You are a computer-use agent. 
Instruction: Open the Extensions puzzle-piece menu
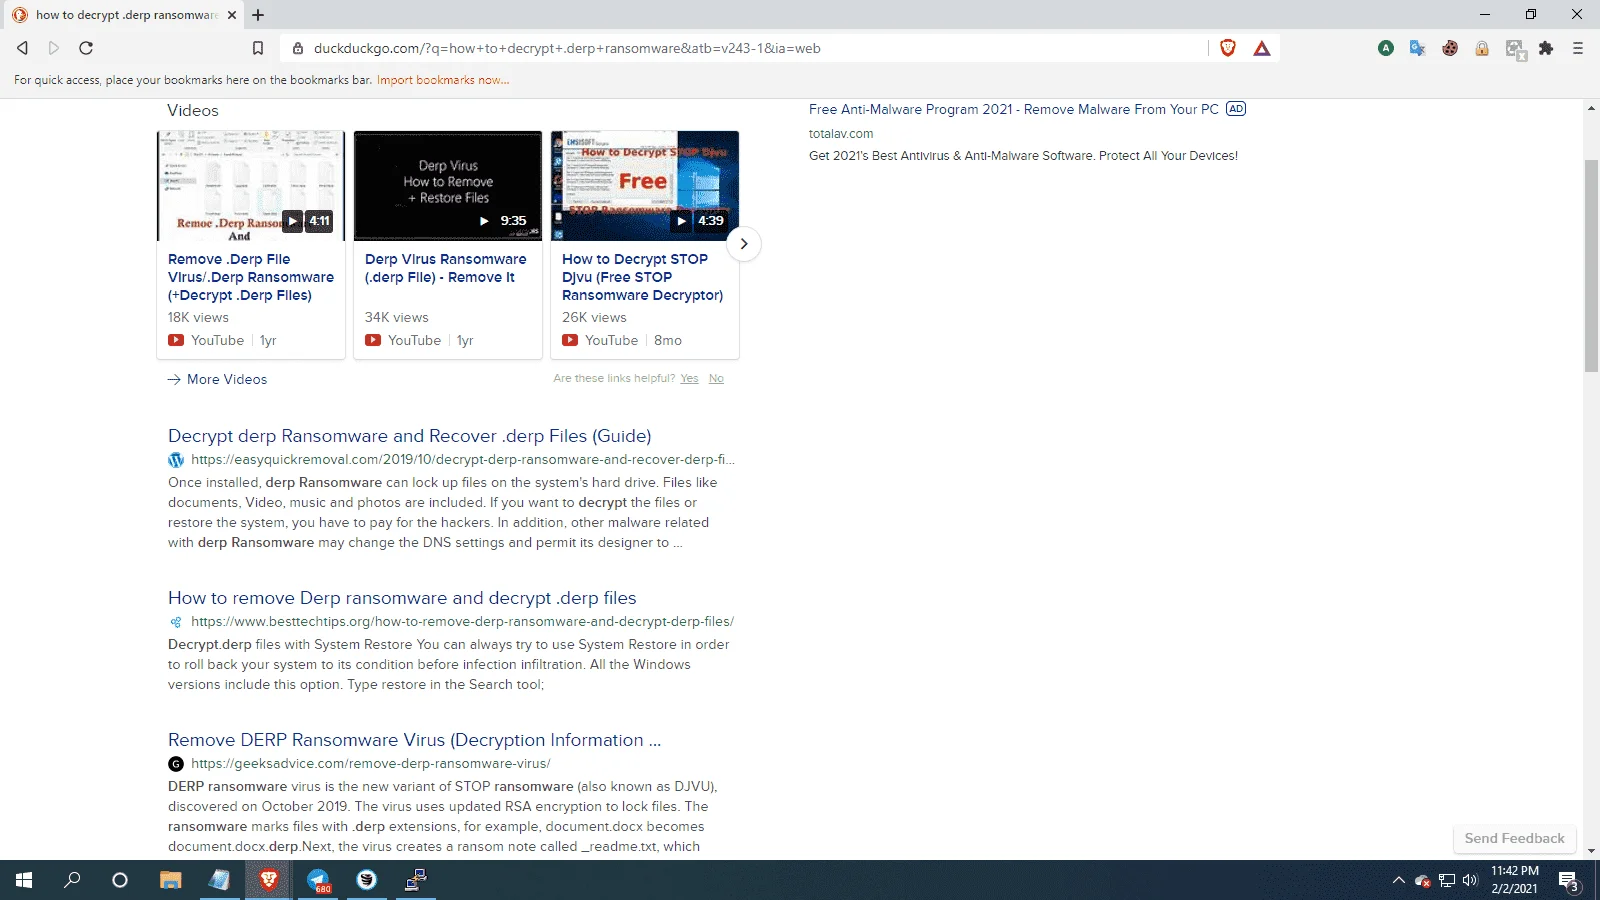[1546, 48]
